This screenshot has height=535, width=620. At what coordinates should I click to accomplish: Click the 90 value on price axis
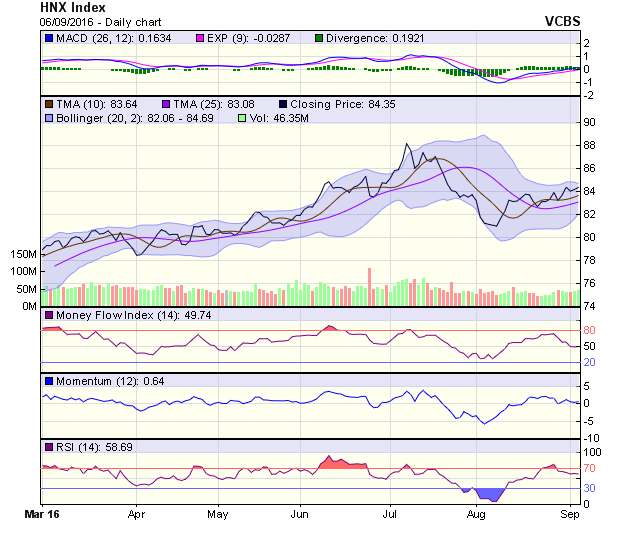pyautogui.click(x=591, y=122)
